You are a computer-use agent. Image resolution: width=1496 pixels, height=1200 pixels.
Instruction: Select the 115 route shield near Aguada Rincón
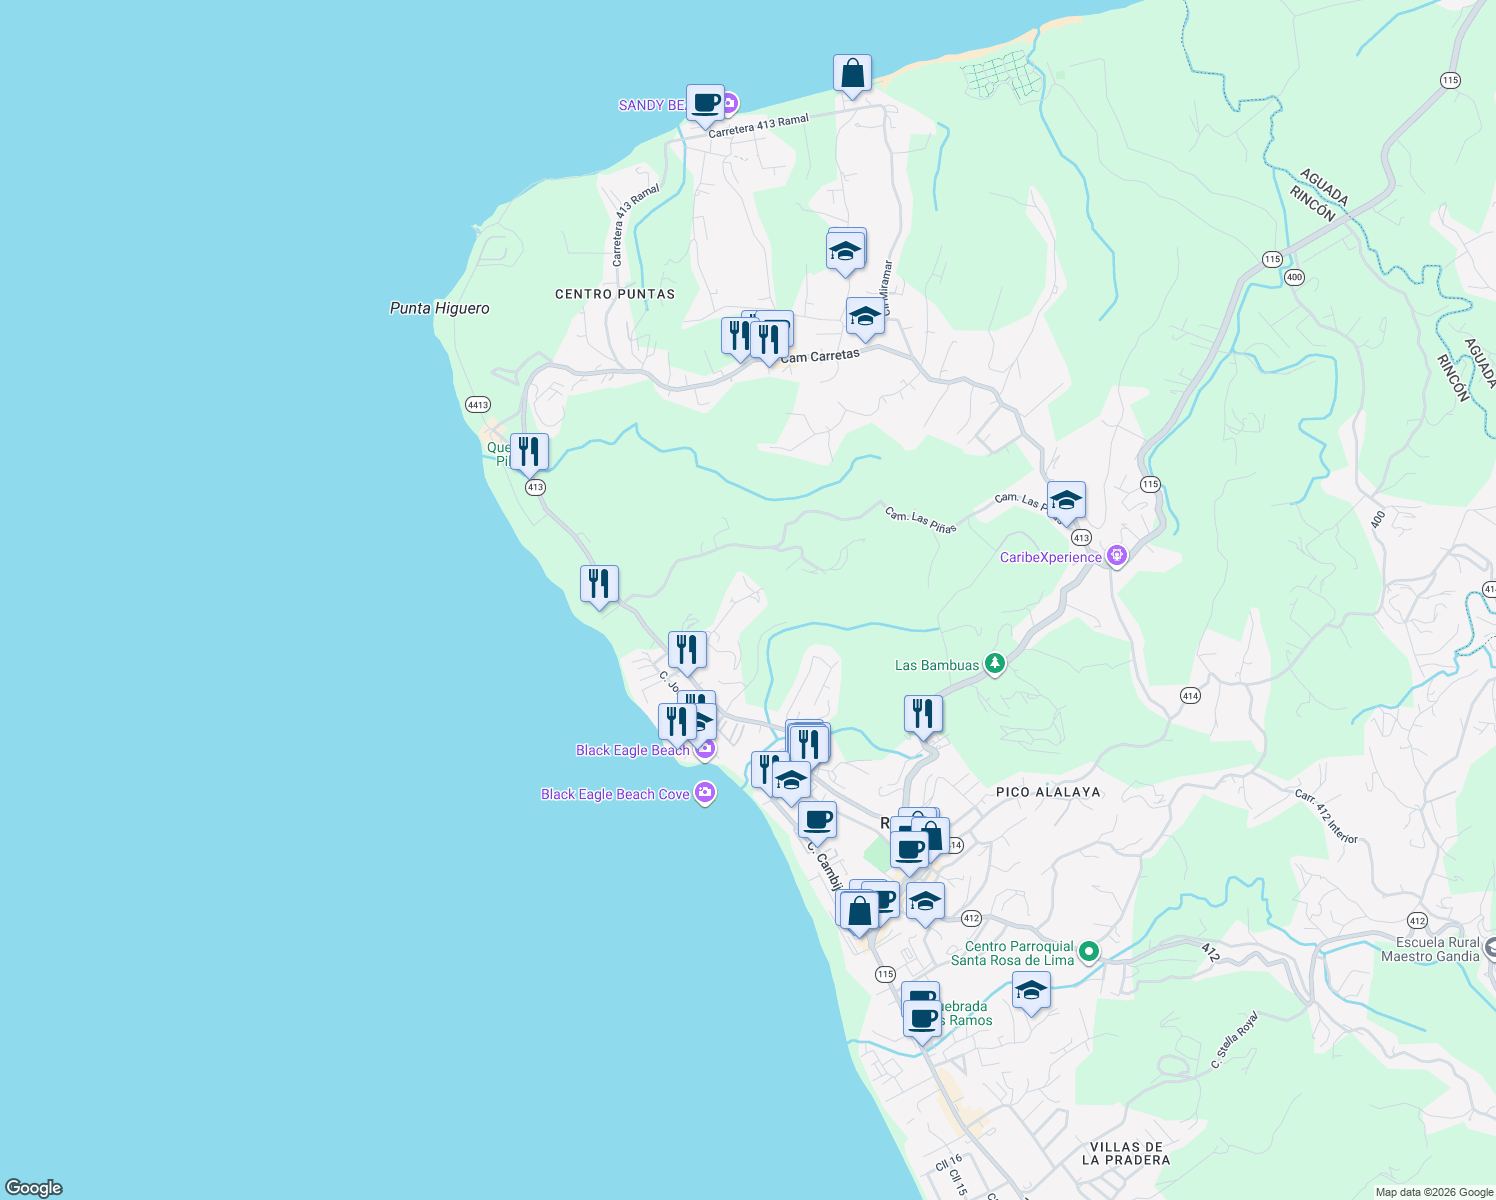pyautogui.click(x=1272, y=258)
